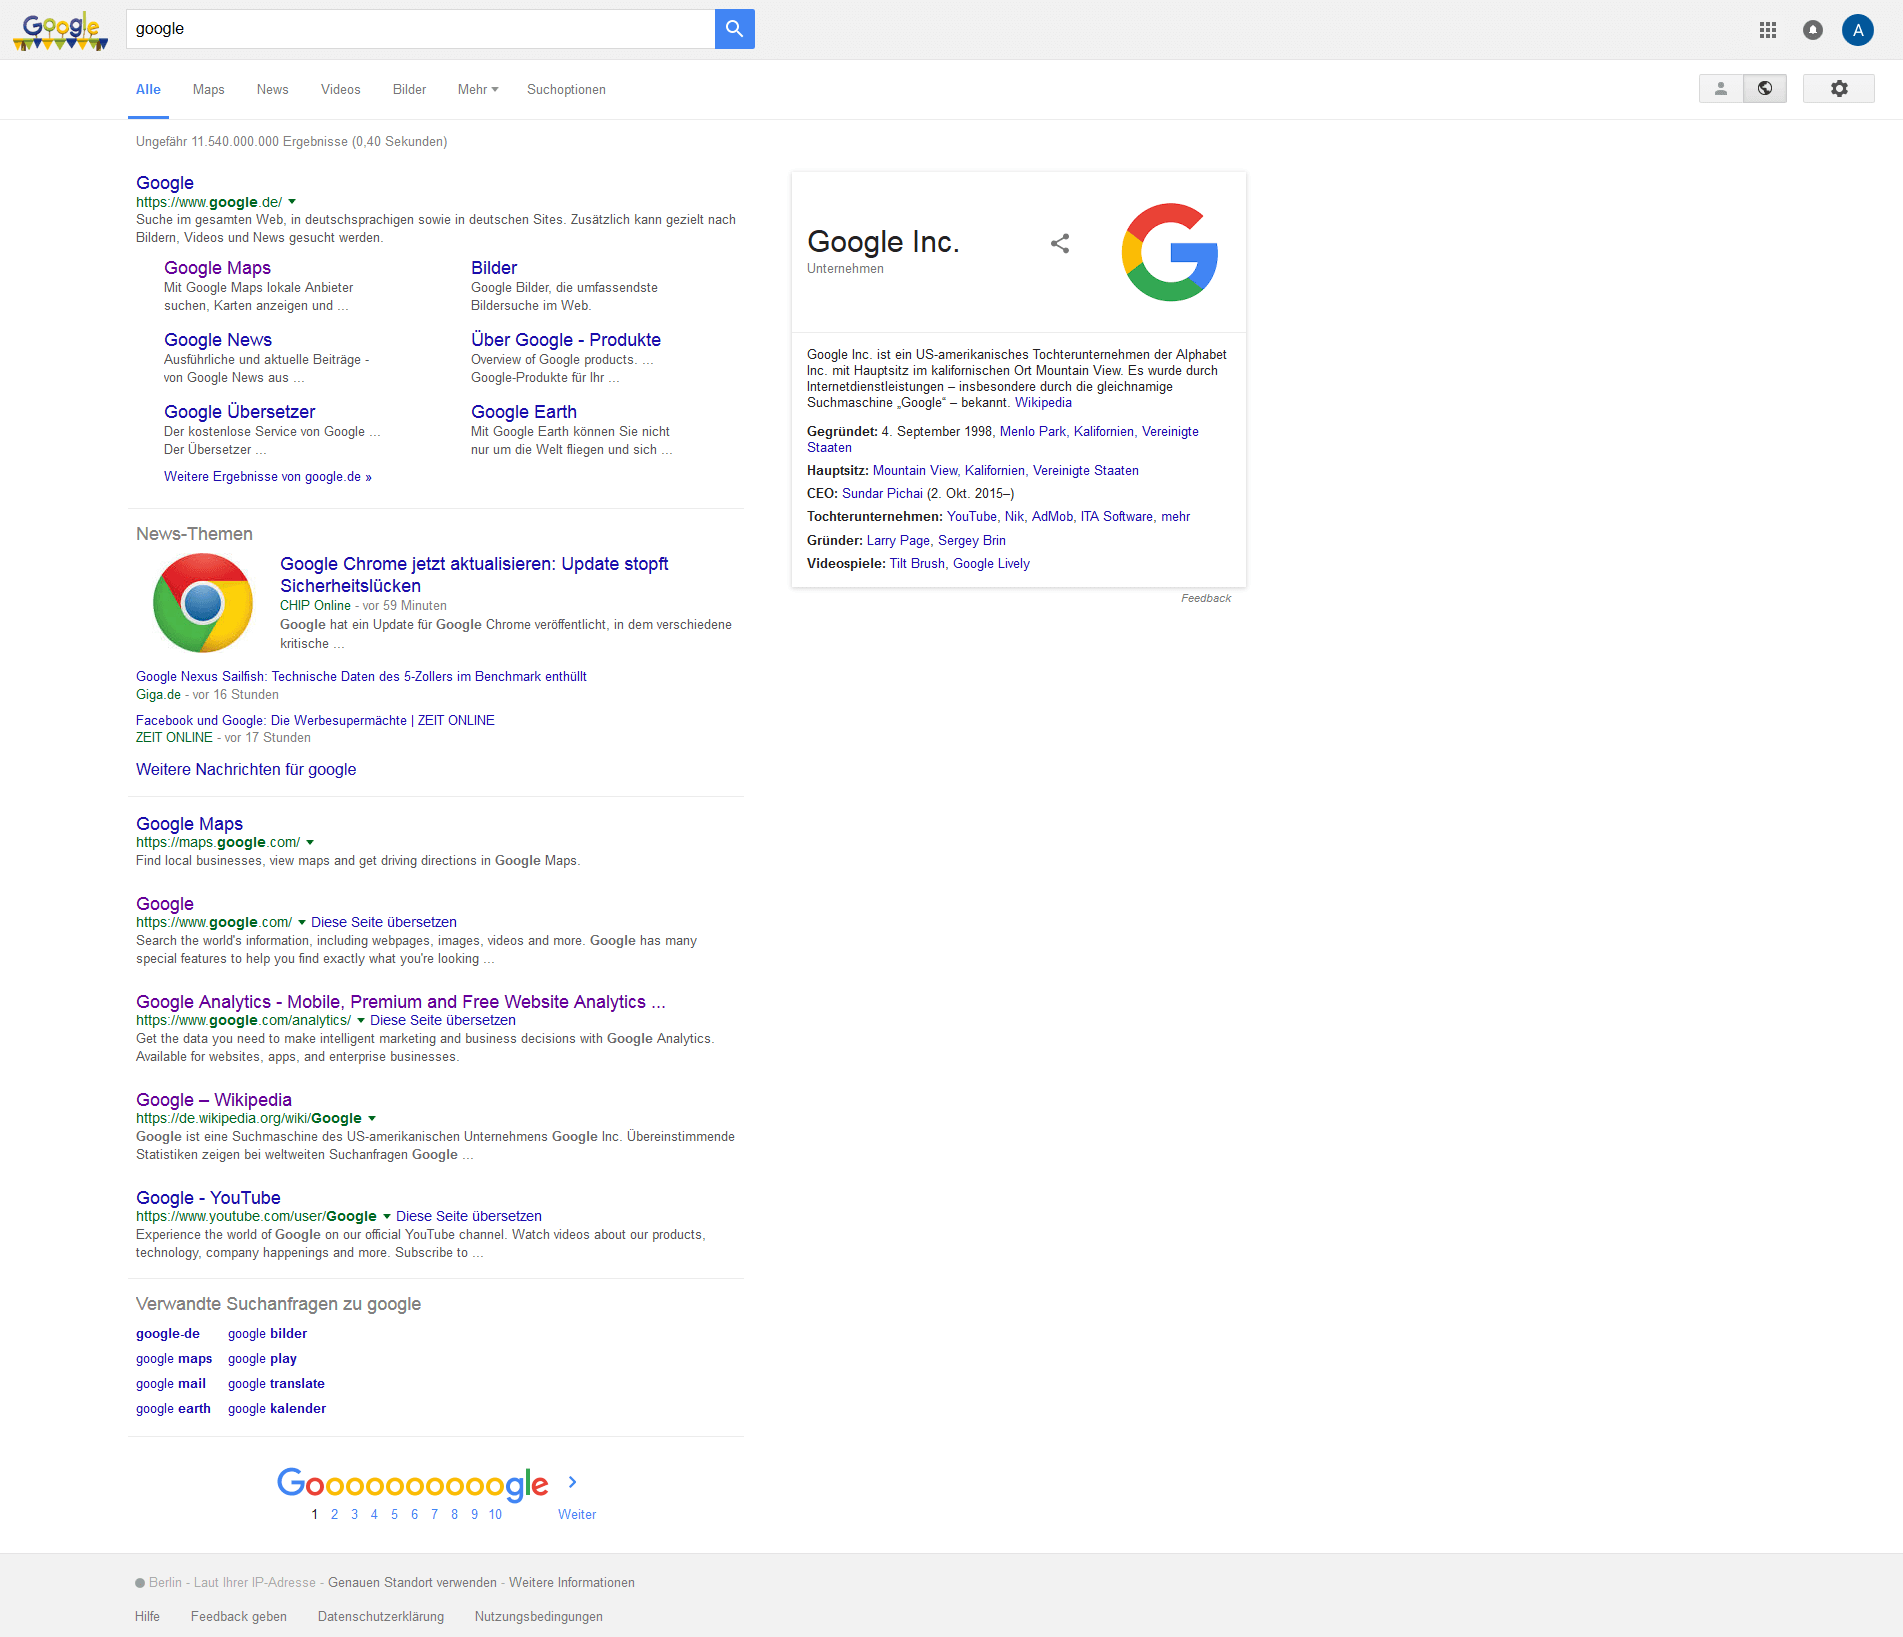Image resolution: width=1903 pixels, height=1637 pixels.
Task: Open the Google - YouTube result
Action: [208, 1198]
